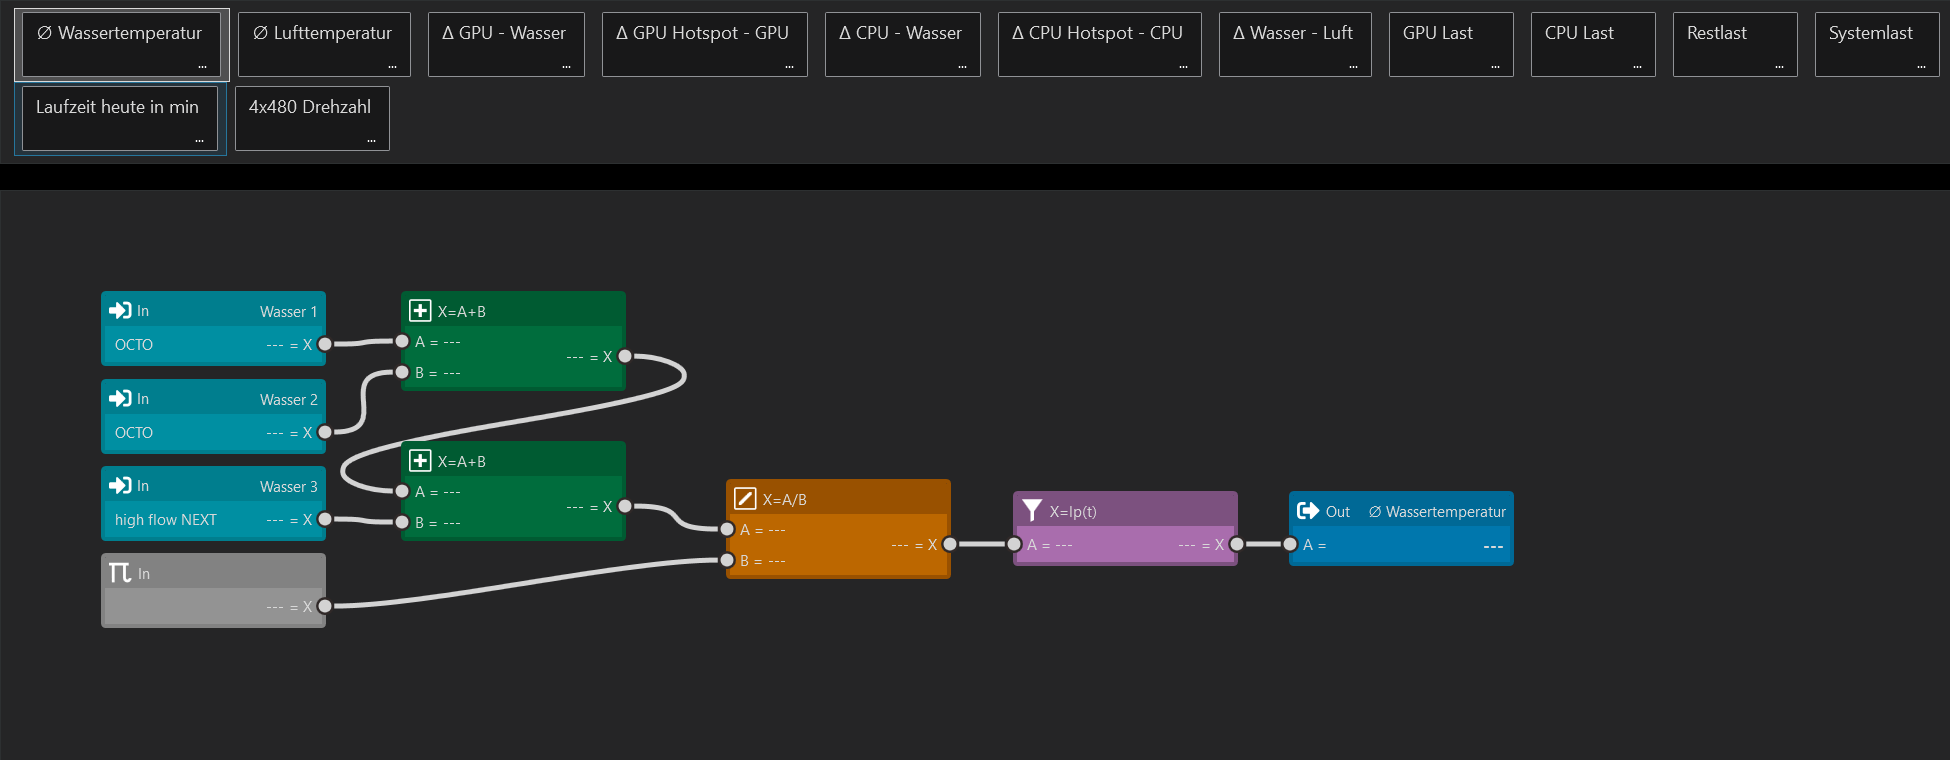Click the Wasser 3 input node icon

click(121, 486)
